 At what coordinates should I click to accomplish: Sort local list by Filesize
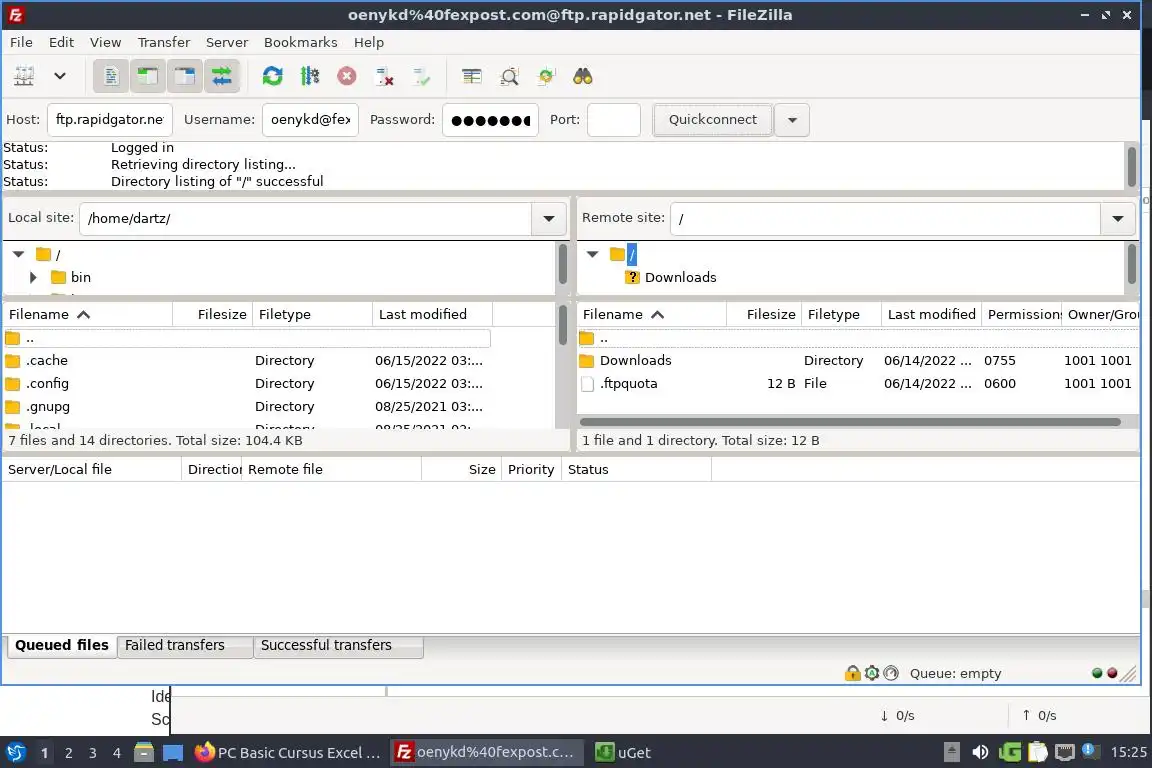(x=212, y=314)
